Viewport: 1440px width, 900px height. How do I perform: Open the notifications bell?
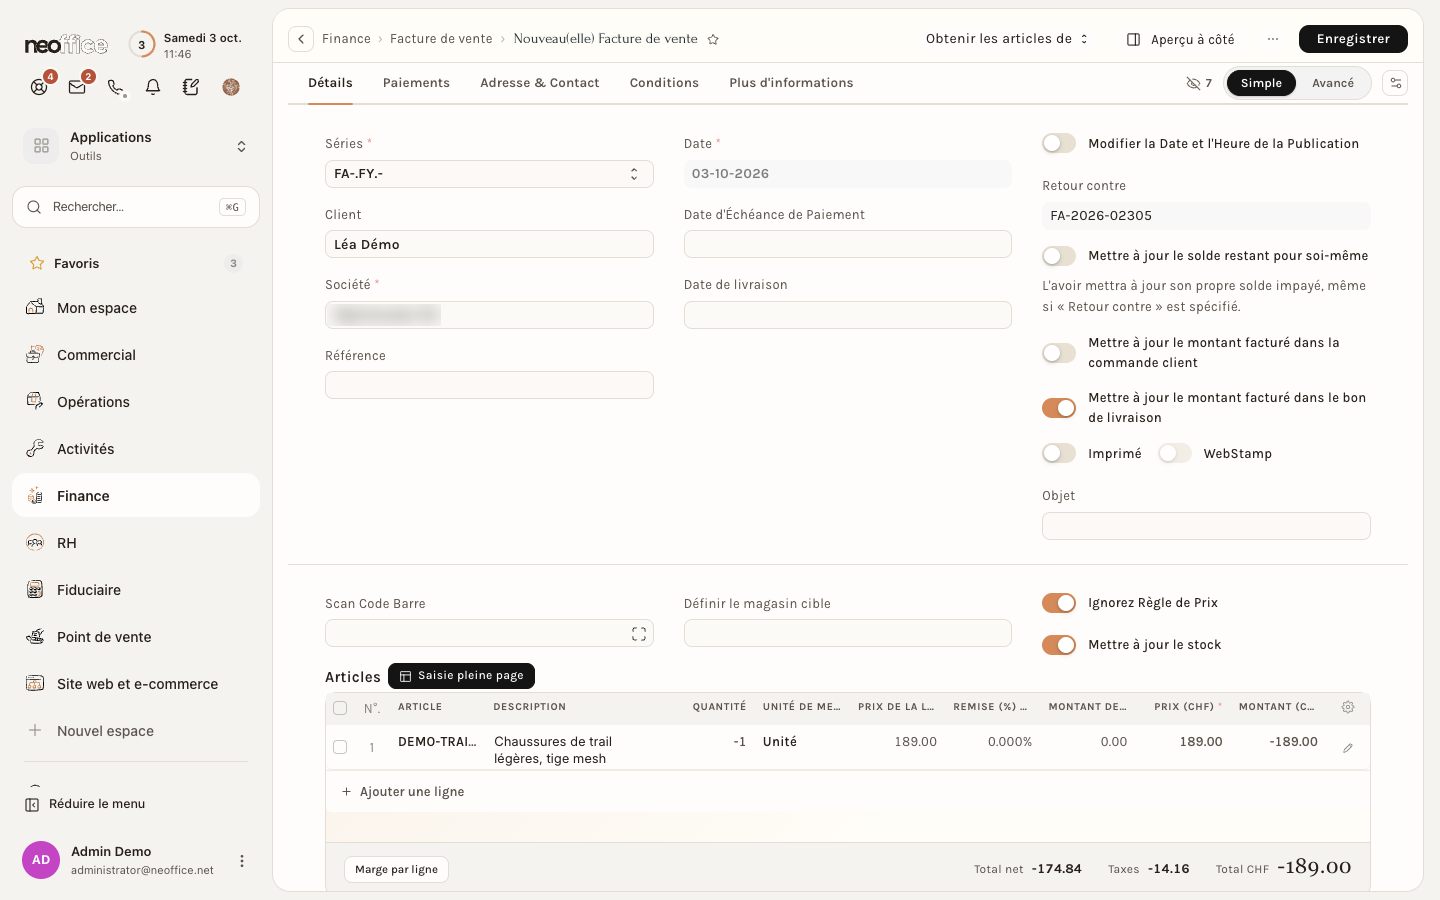[x=153, y=87]
